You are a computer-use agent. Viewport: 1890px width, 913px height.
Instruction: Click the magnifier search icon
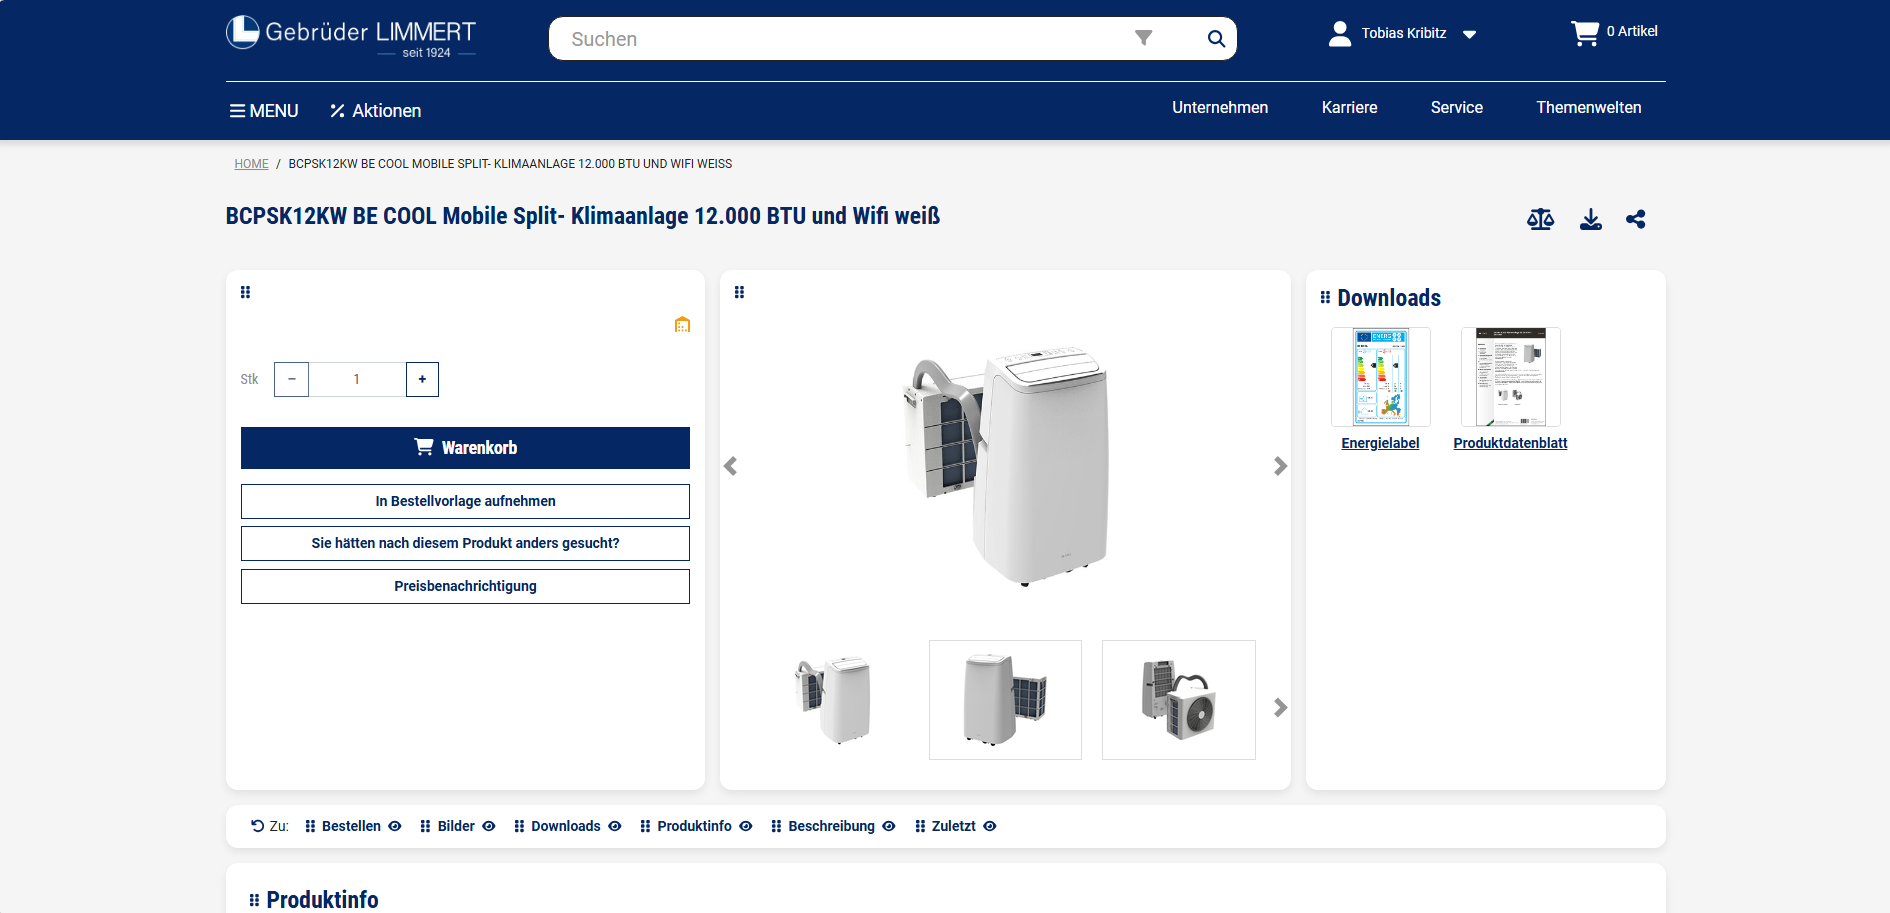(1216, 39)
